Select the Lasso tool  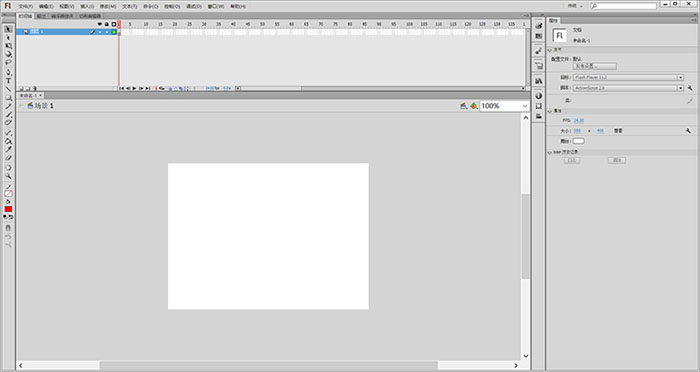pos(8,63)
